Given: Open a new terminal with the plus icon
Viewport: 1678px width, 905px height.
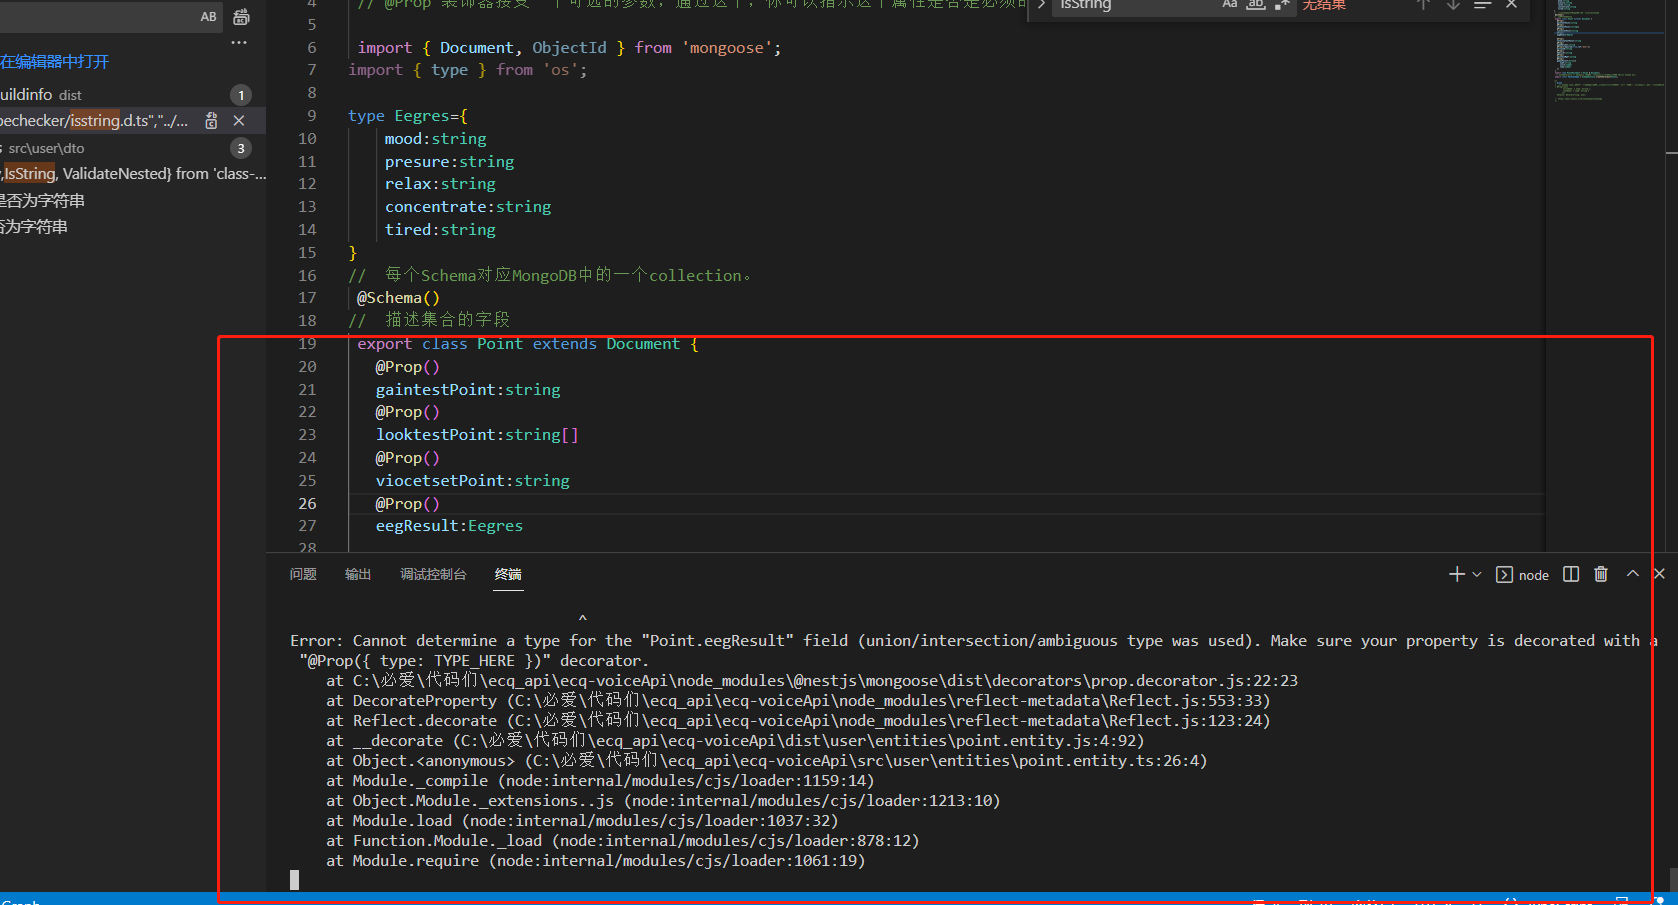Looking at the screenshot, I should click(1457, 574).
